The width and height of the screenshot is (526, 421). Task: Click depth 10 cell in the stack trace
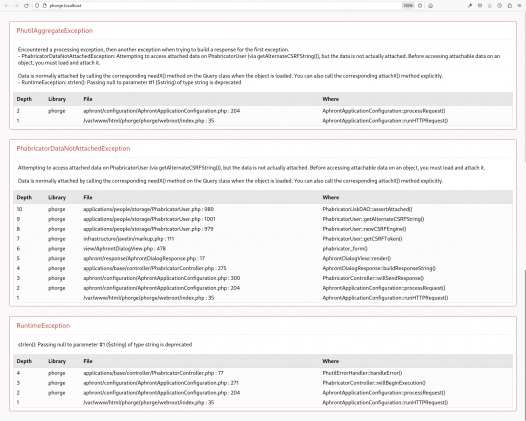(19, 209)
